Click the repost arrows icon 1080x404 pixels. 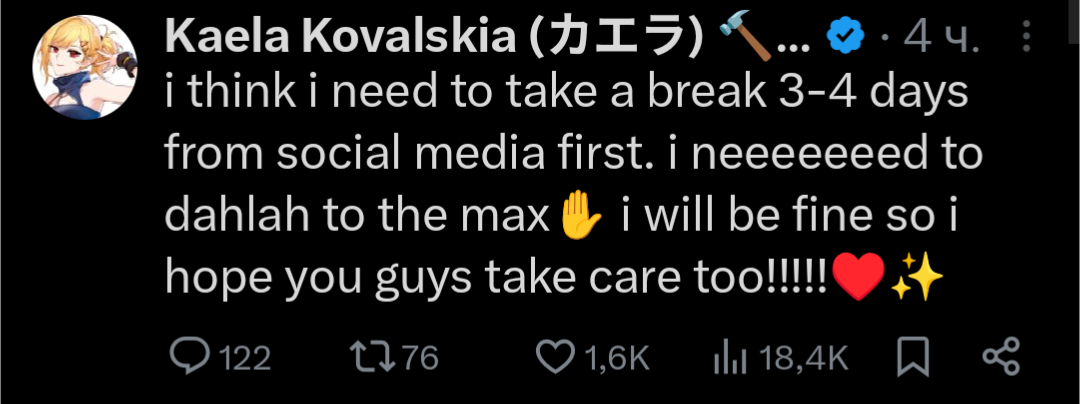point(372,356)
